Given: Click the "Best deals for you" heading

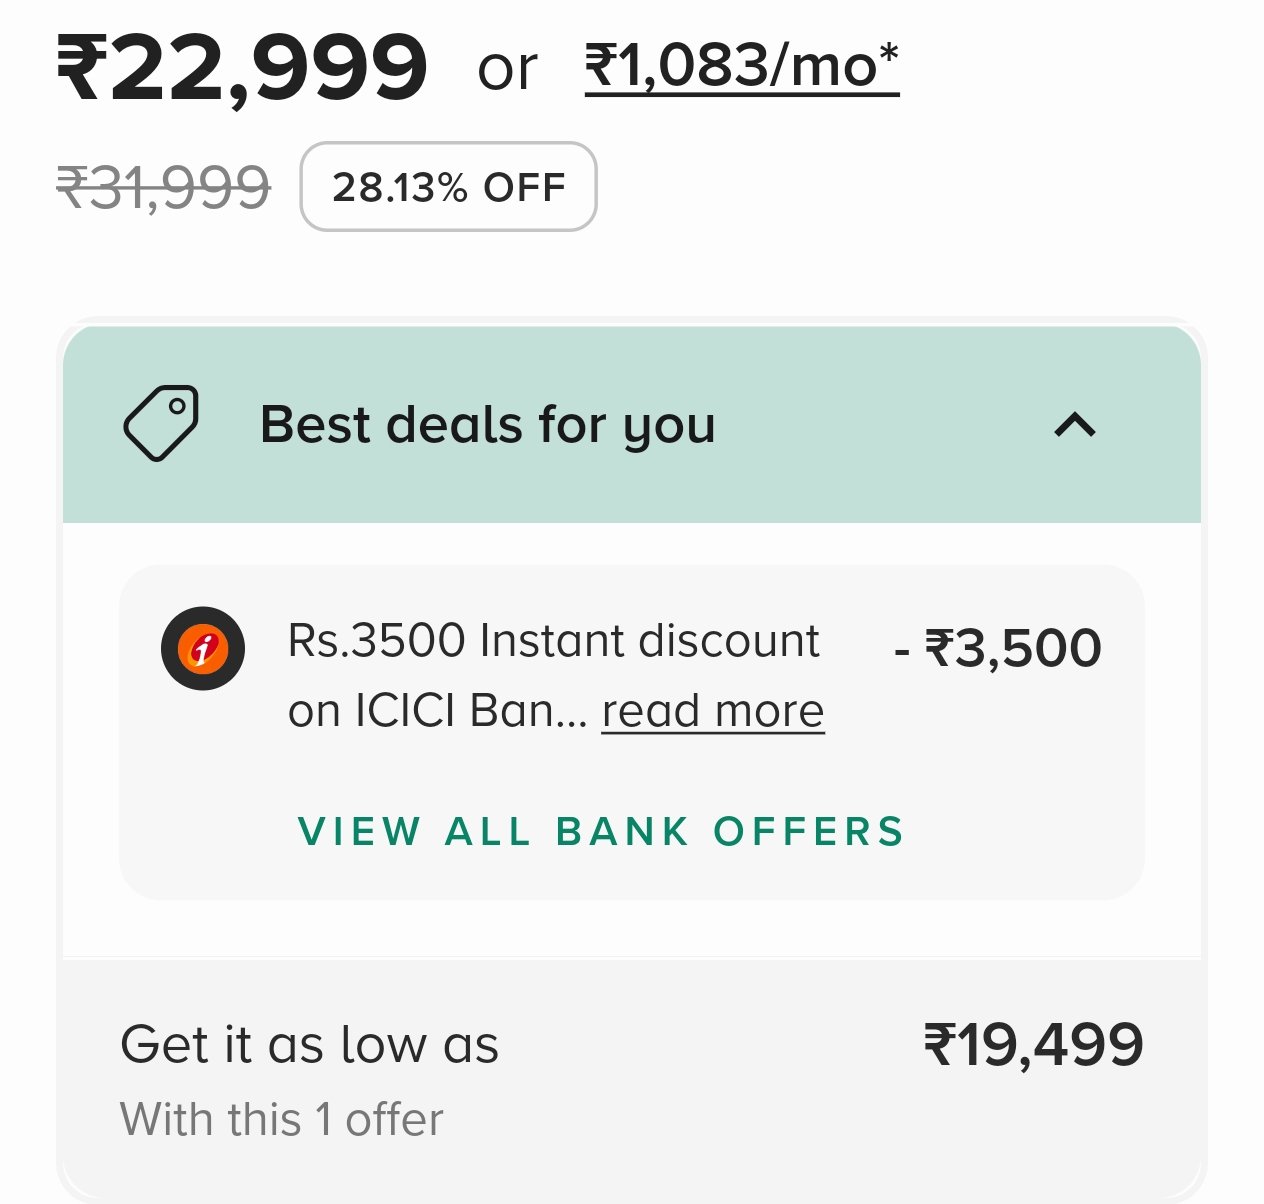Looking at the screenshot, I should 487,424.
